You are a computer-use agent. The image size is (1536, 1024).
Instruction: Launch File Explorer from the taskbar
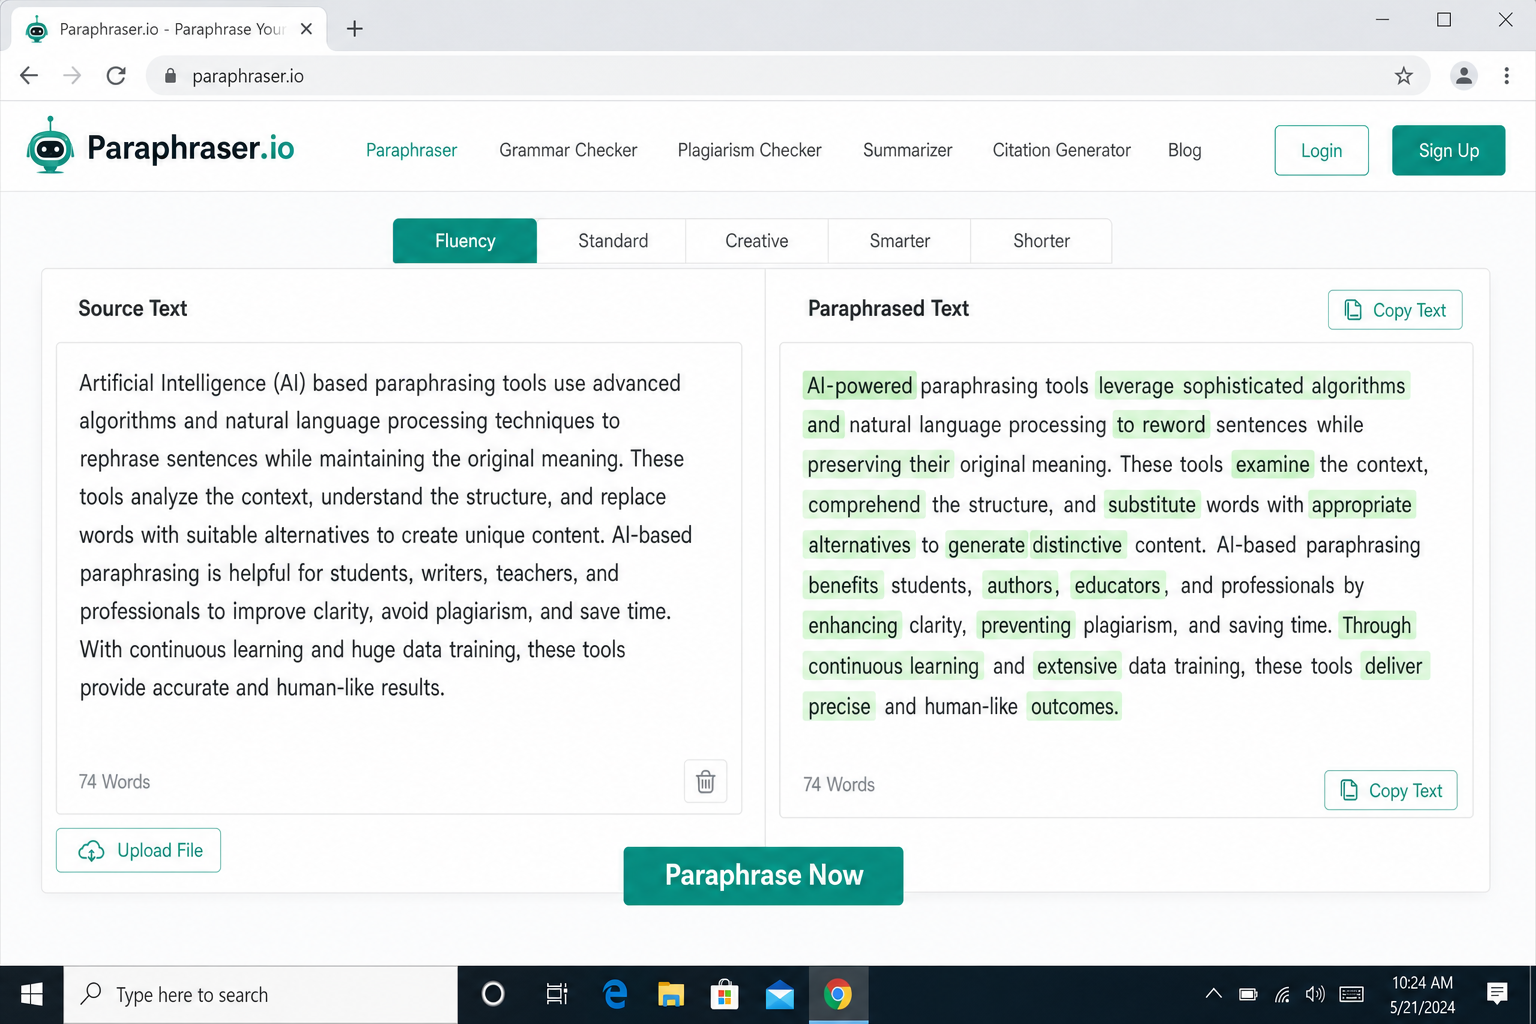(670, 993)
